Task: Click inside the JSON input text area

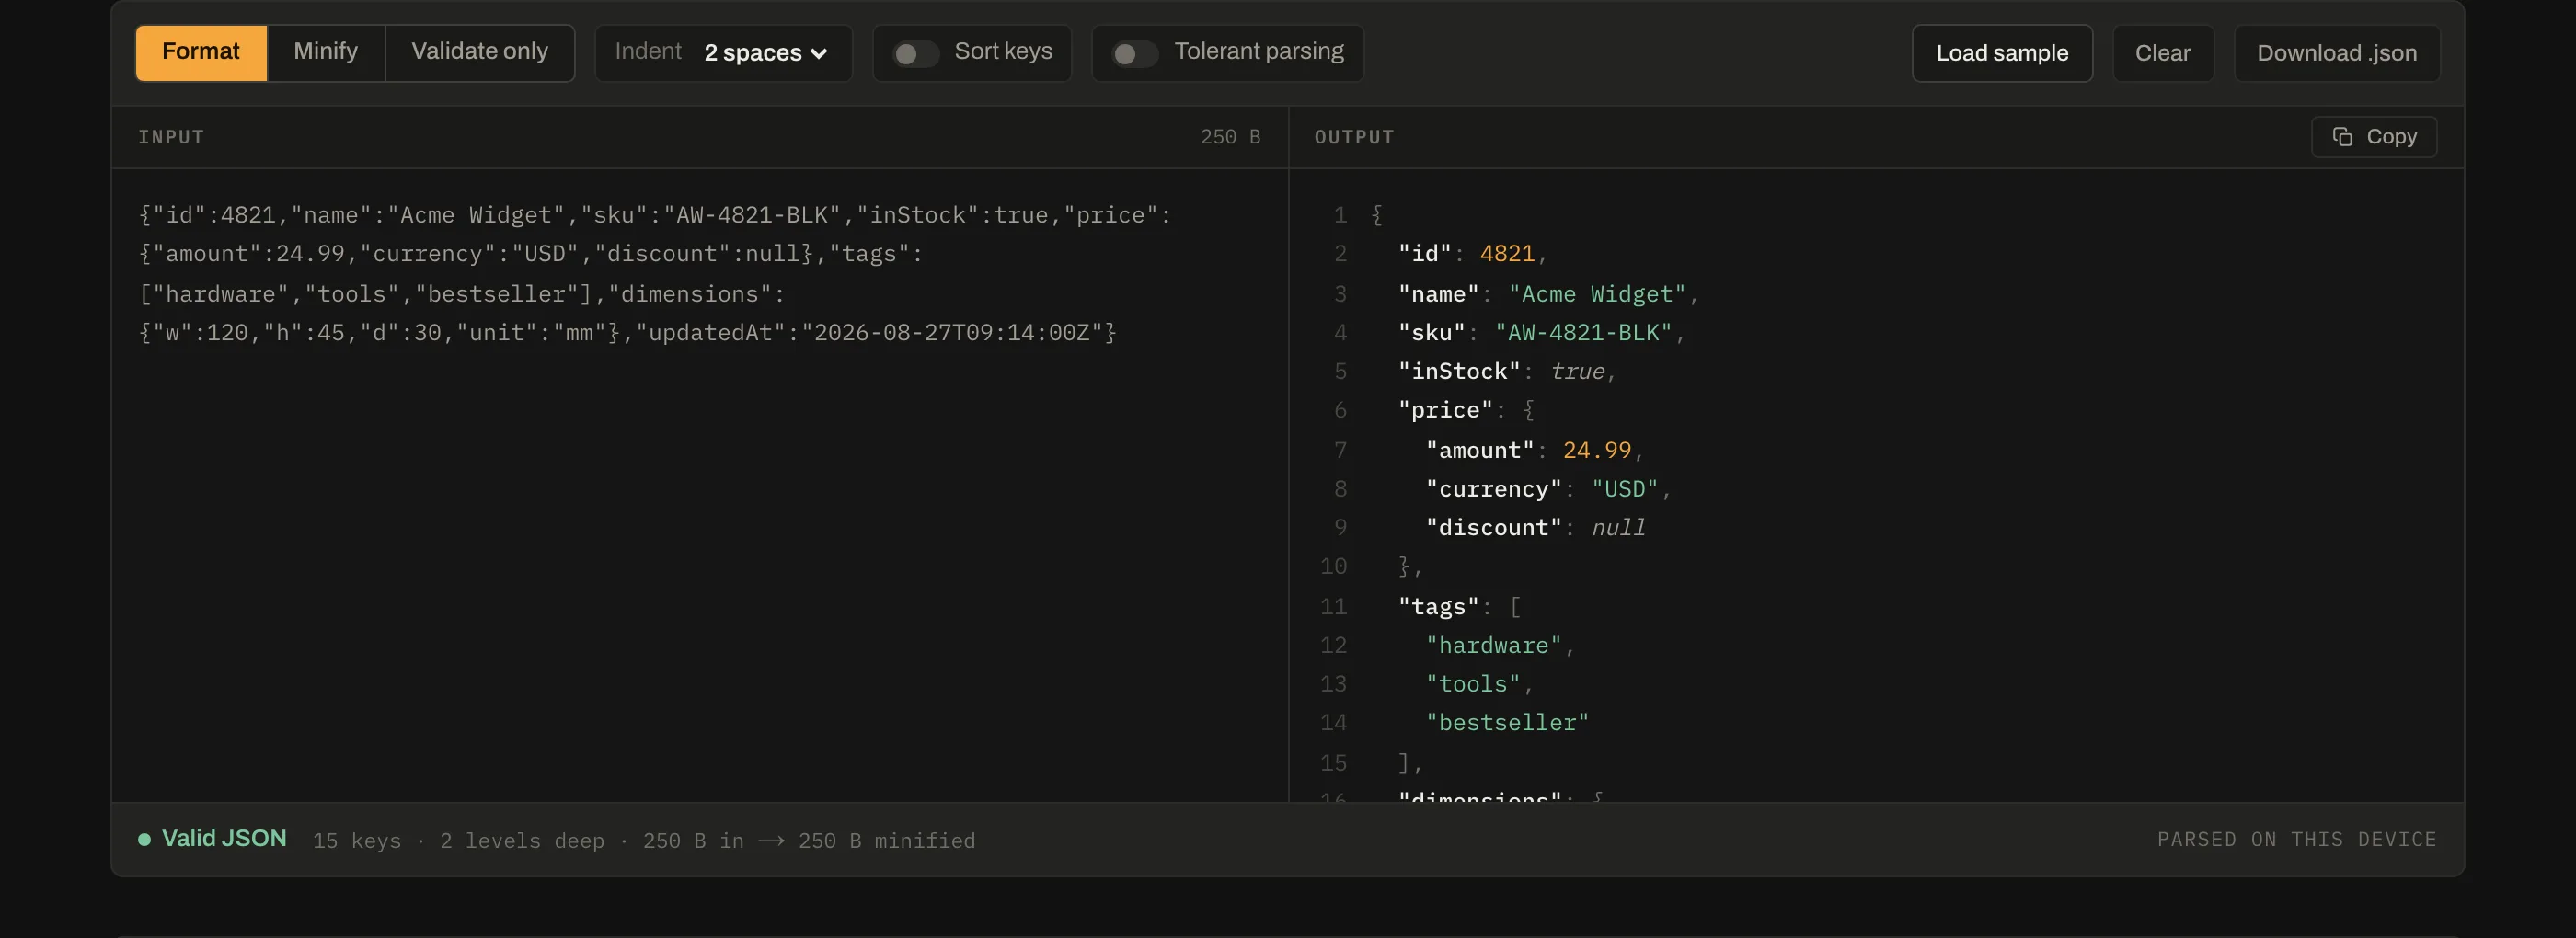Action: 700,484
